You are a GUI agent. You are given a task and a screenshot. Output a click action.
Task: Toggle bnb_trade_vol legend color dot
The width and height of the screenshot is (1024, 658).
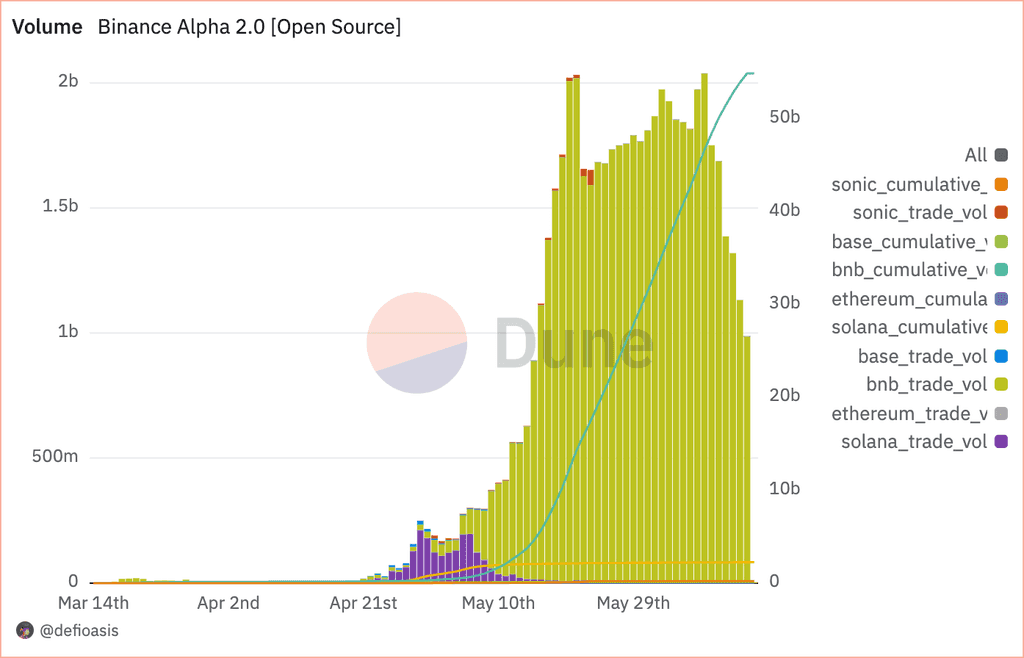click(x=1000, y=384)
